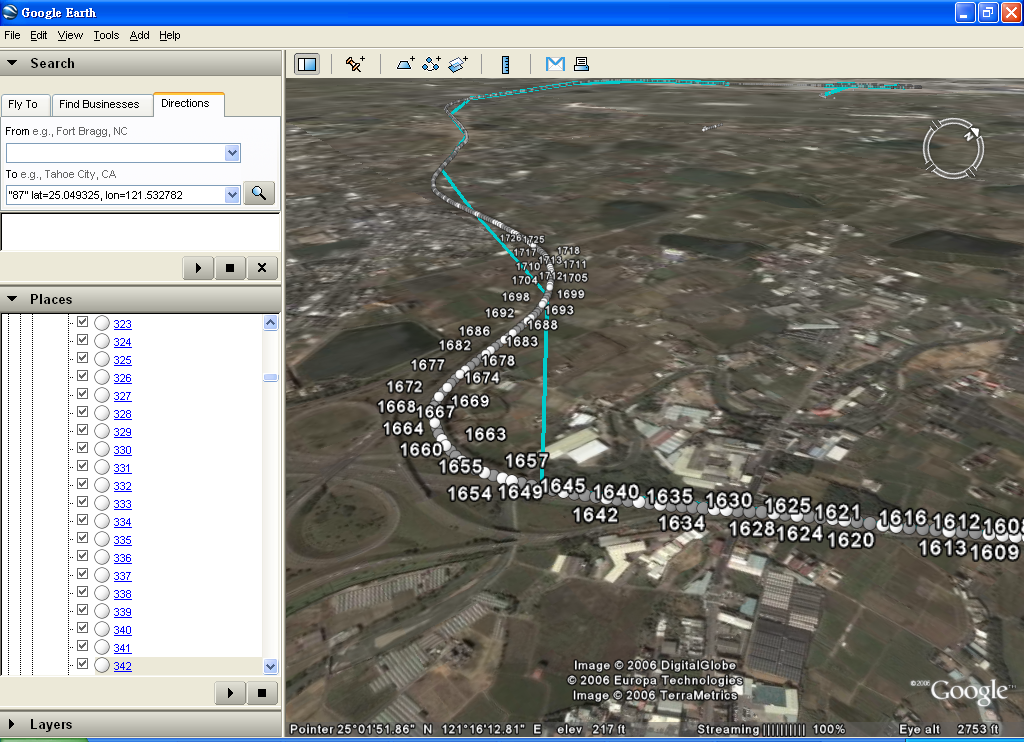
Task: Open the File menu
Action: click(x=12, y=35)
